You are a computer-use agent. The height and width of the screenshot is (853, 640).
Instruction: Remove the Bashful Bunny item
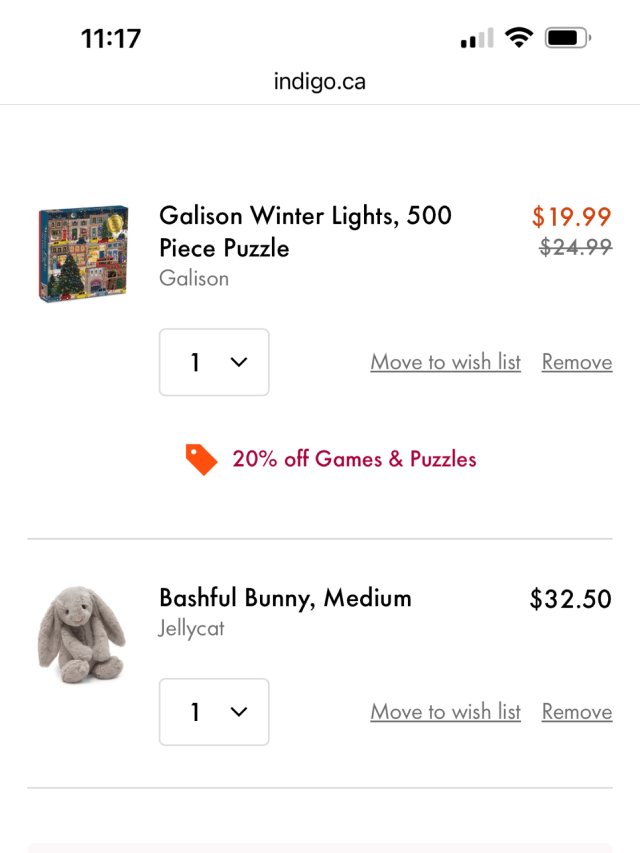[576, 712]
